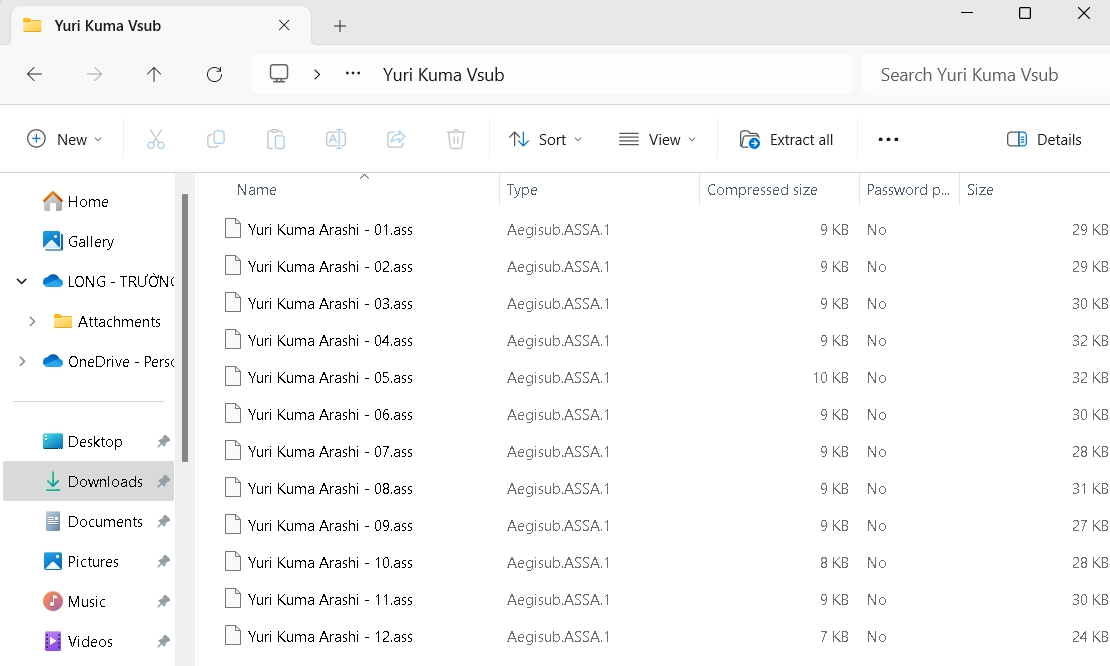The image size is (1110, 666).
Task: Click the Delete trash icon
Action: (456, 139)
